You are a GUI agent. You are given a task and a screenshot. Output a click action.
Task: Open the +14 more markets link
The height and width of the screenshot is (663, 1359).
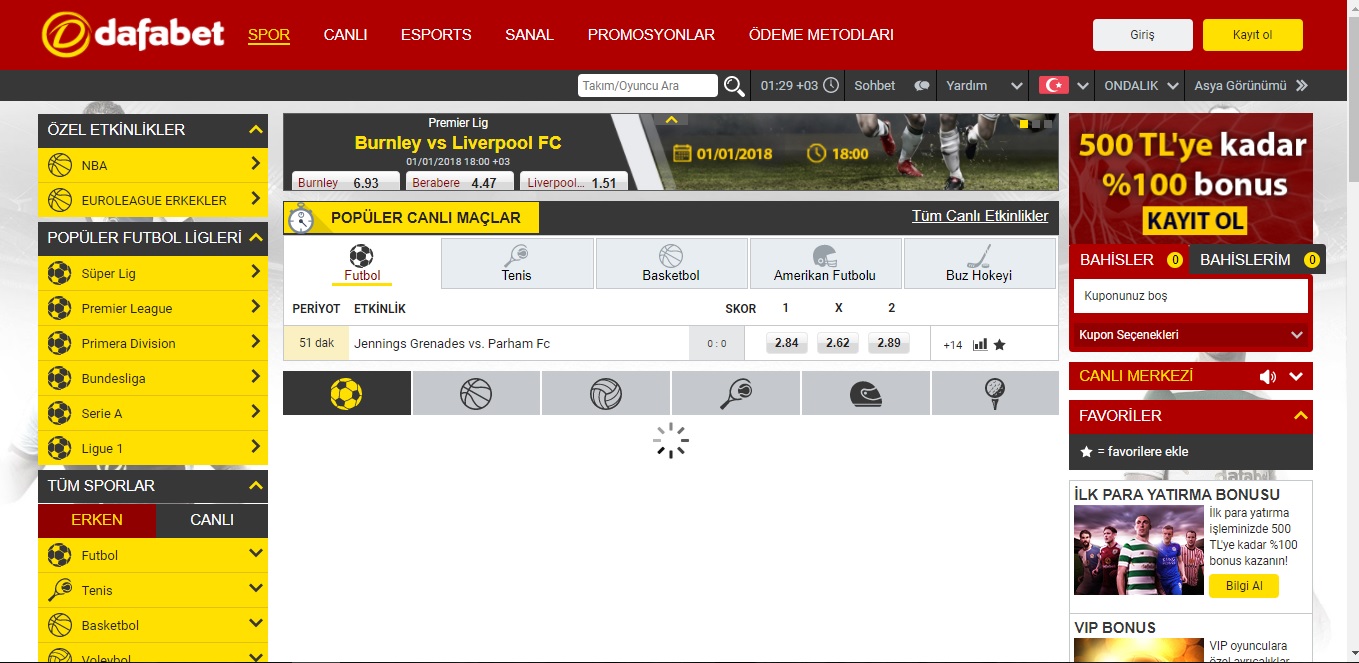pyautogui.click(x=952, y=345)
